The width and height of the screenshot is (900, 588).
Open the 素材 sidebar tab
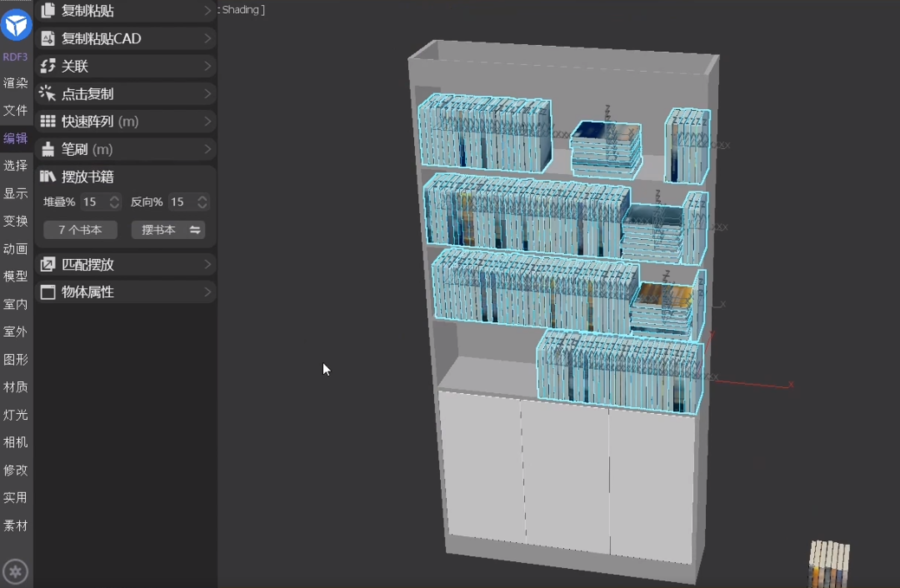point(15,525)
